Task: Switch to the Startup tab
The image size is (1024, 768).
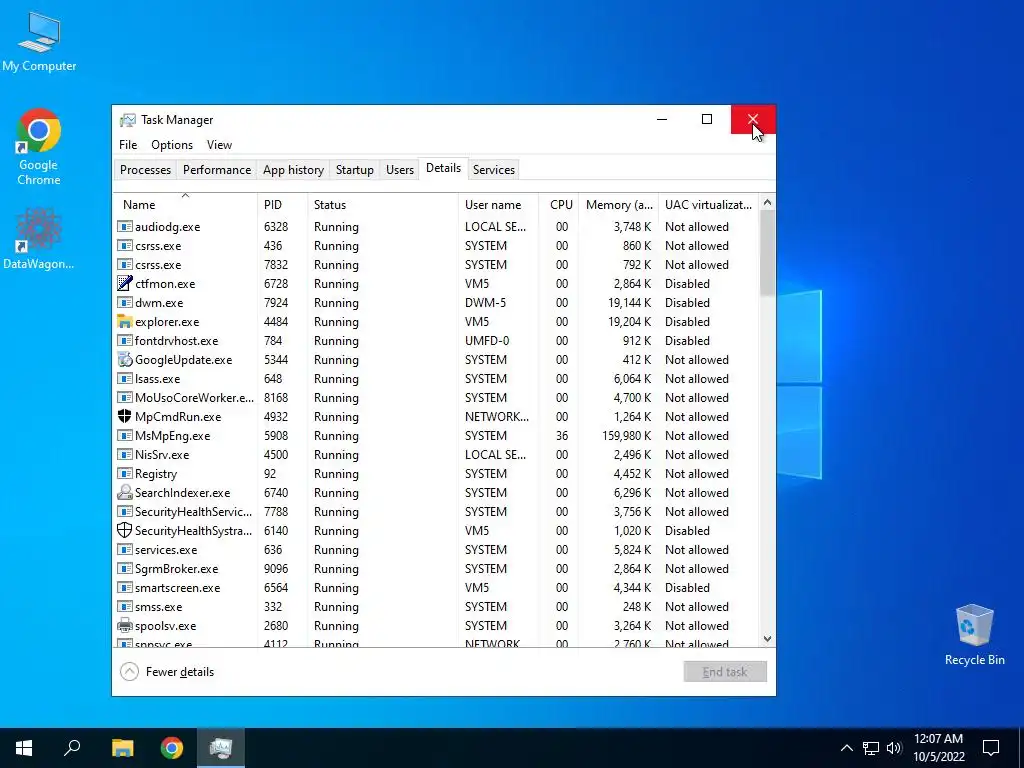Action: [x=355, y=170]
